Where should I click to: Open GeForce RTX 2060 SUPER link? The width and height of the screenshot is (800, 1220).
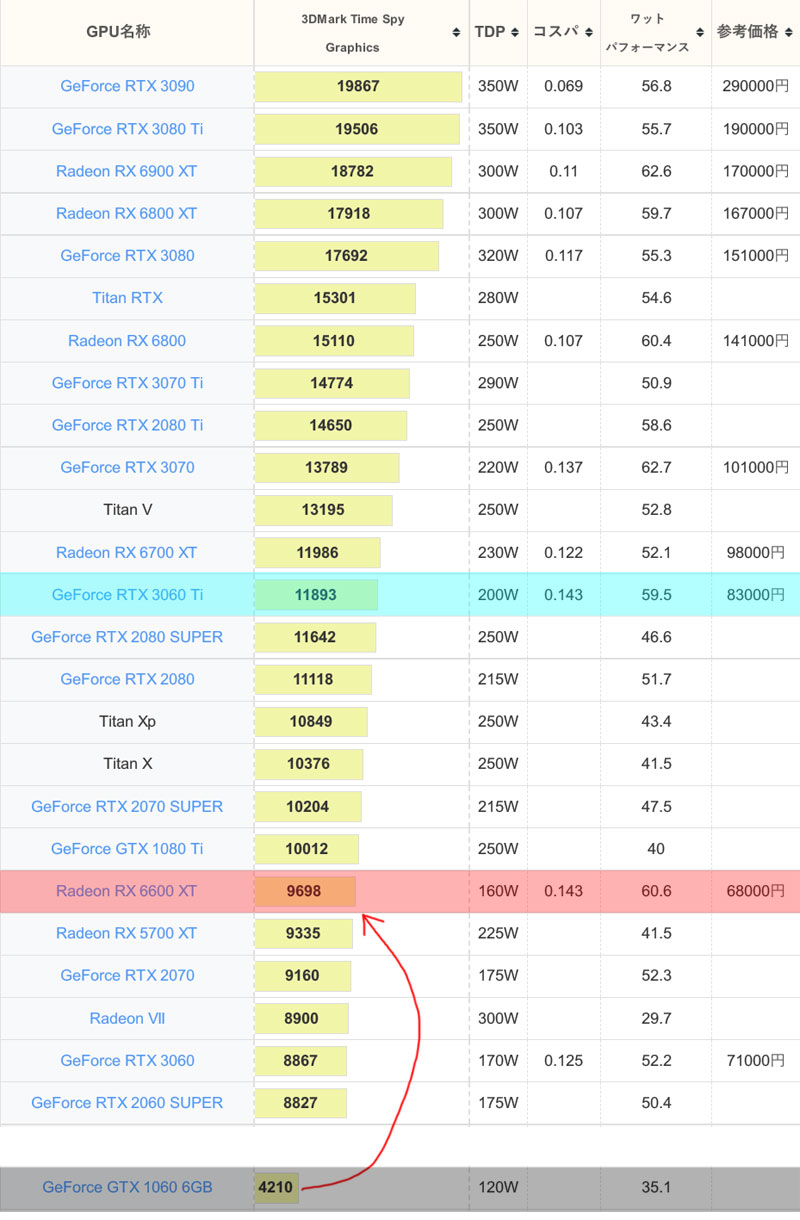click(127, 1103)
